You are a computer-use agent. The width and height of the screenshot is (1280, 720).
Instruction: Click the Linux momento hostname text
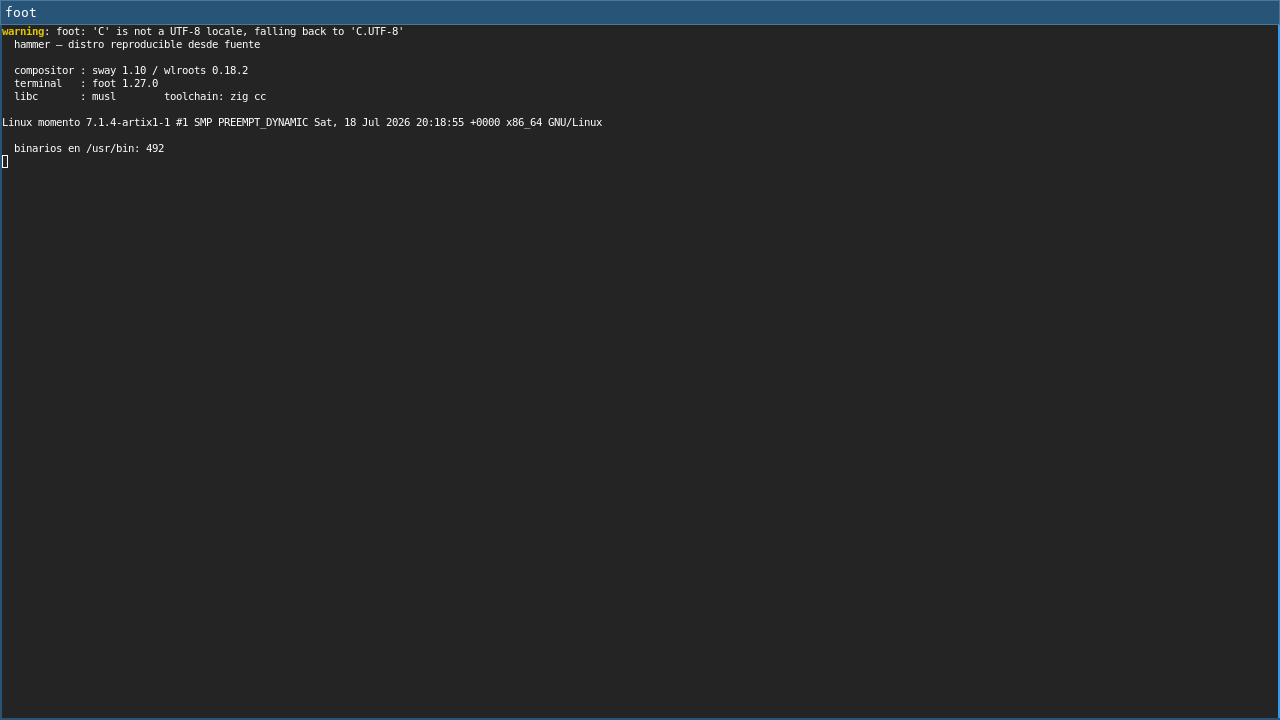41,123
